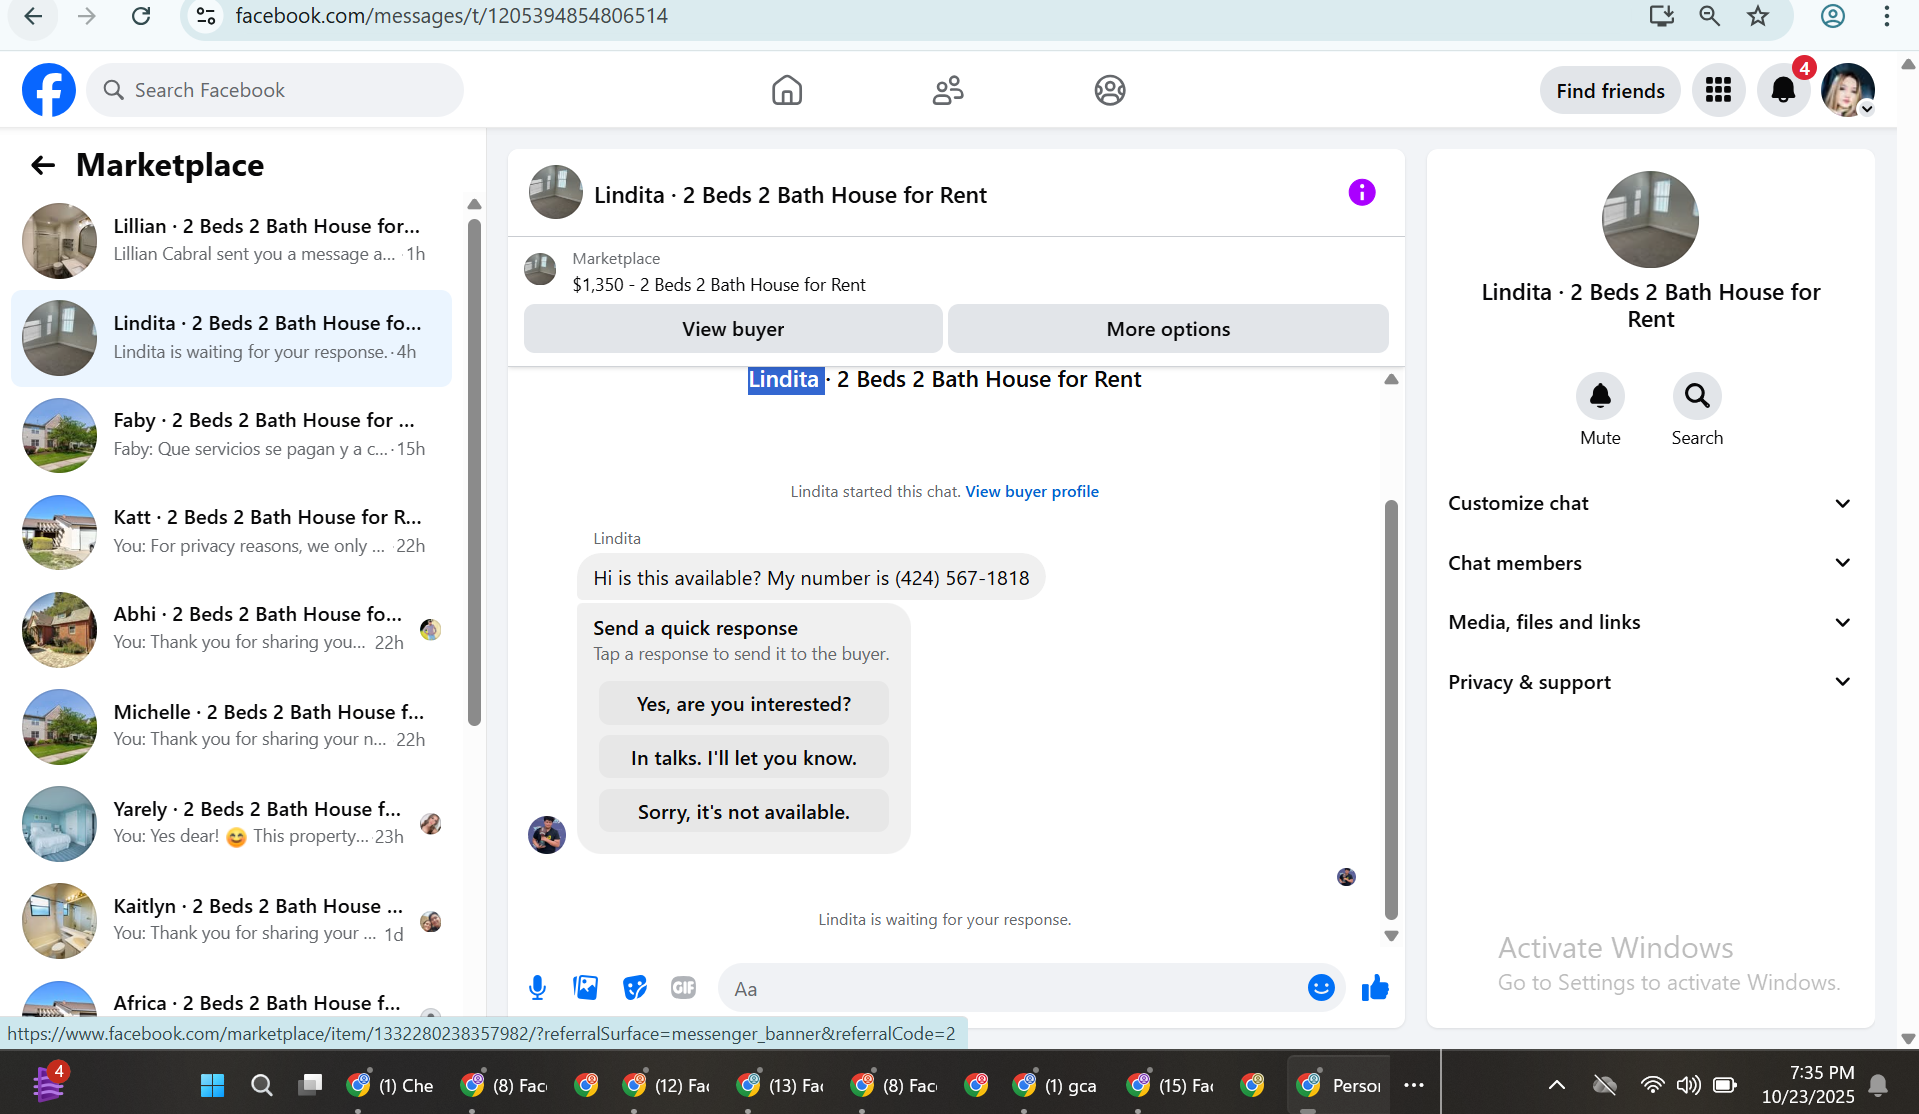Open Katt conversation in chat list
Image resolution: width=1919 pixels, height=1114 pixels.
click(x=231, y=532)
